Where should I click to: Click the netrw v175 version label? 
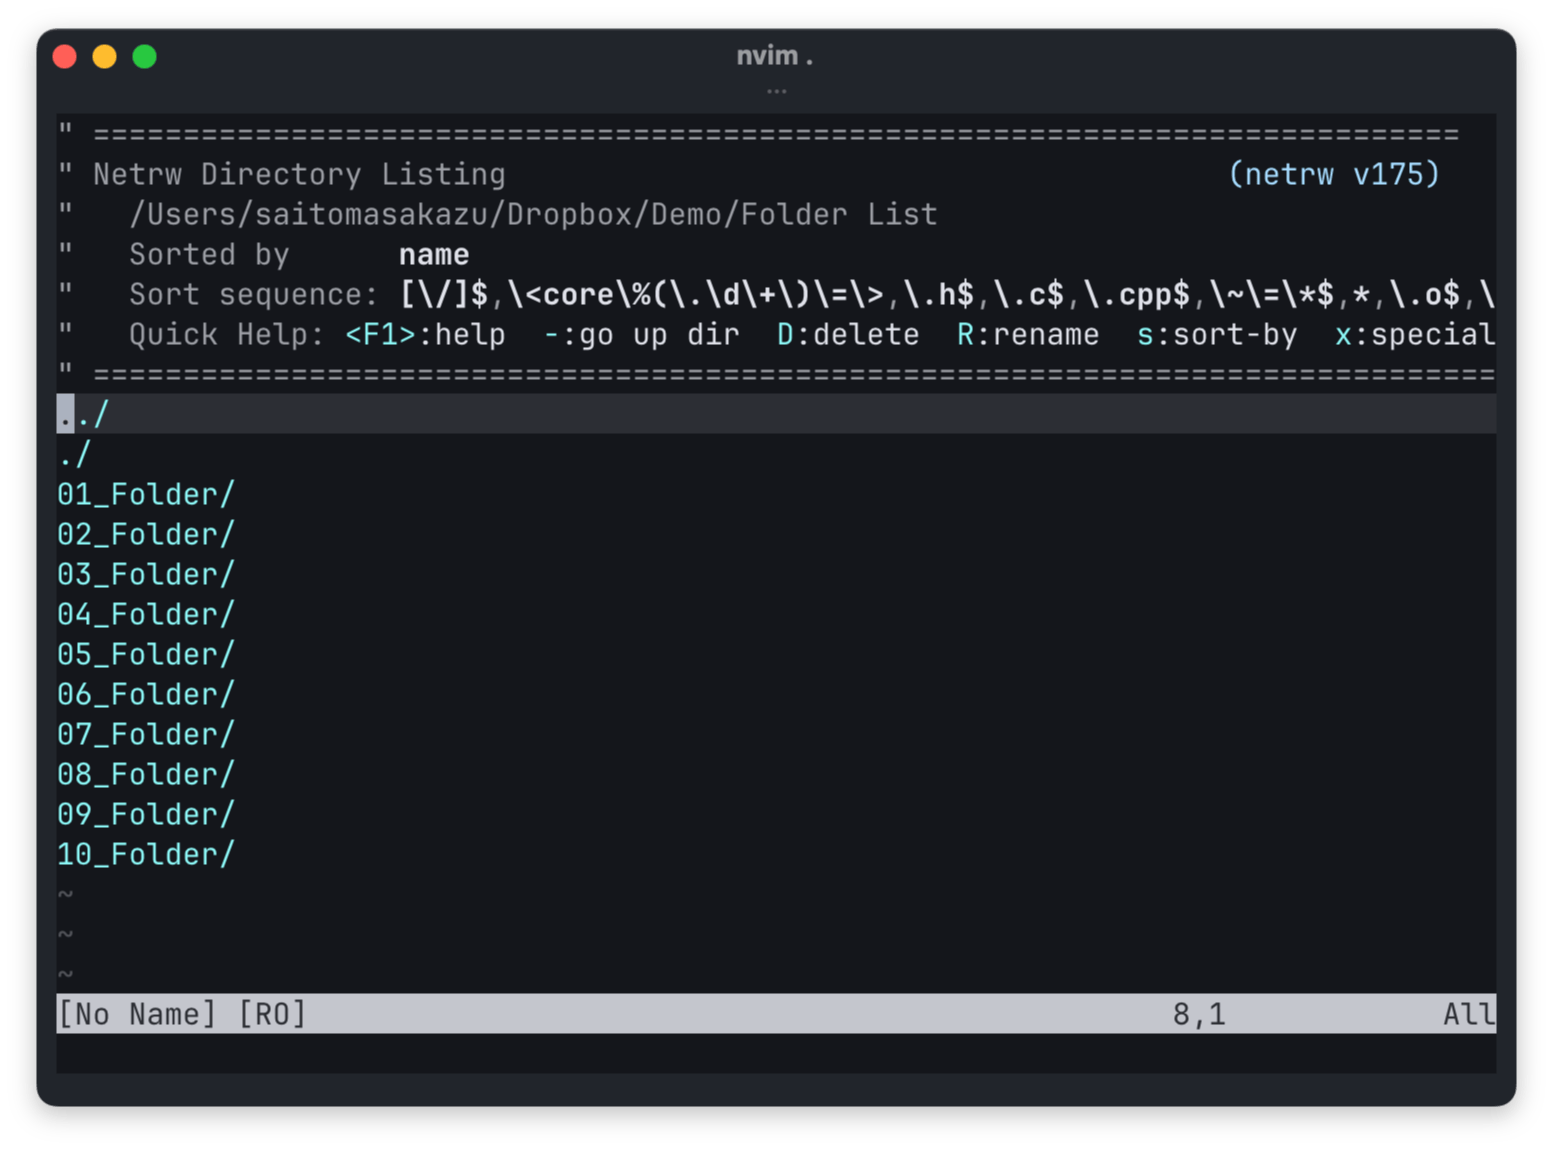tap(1333, 174)
